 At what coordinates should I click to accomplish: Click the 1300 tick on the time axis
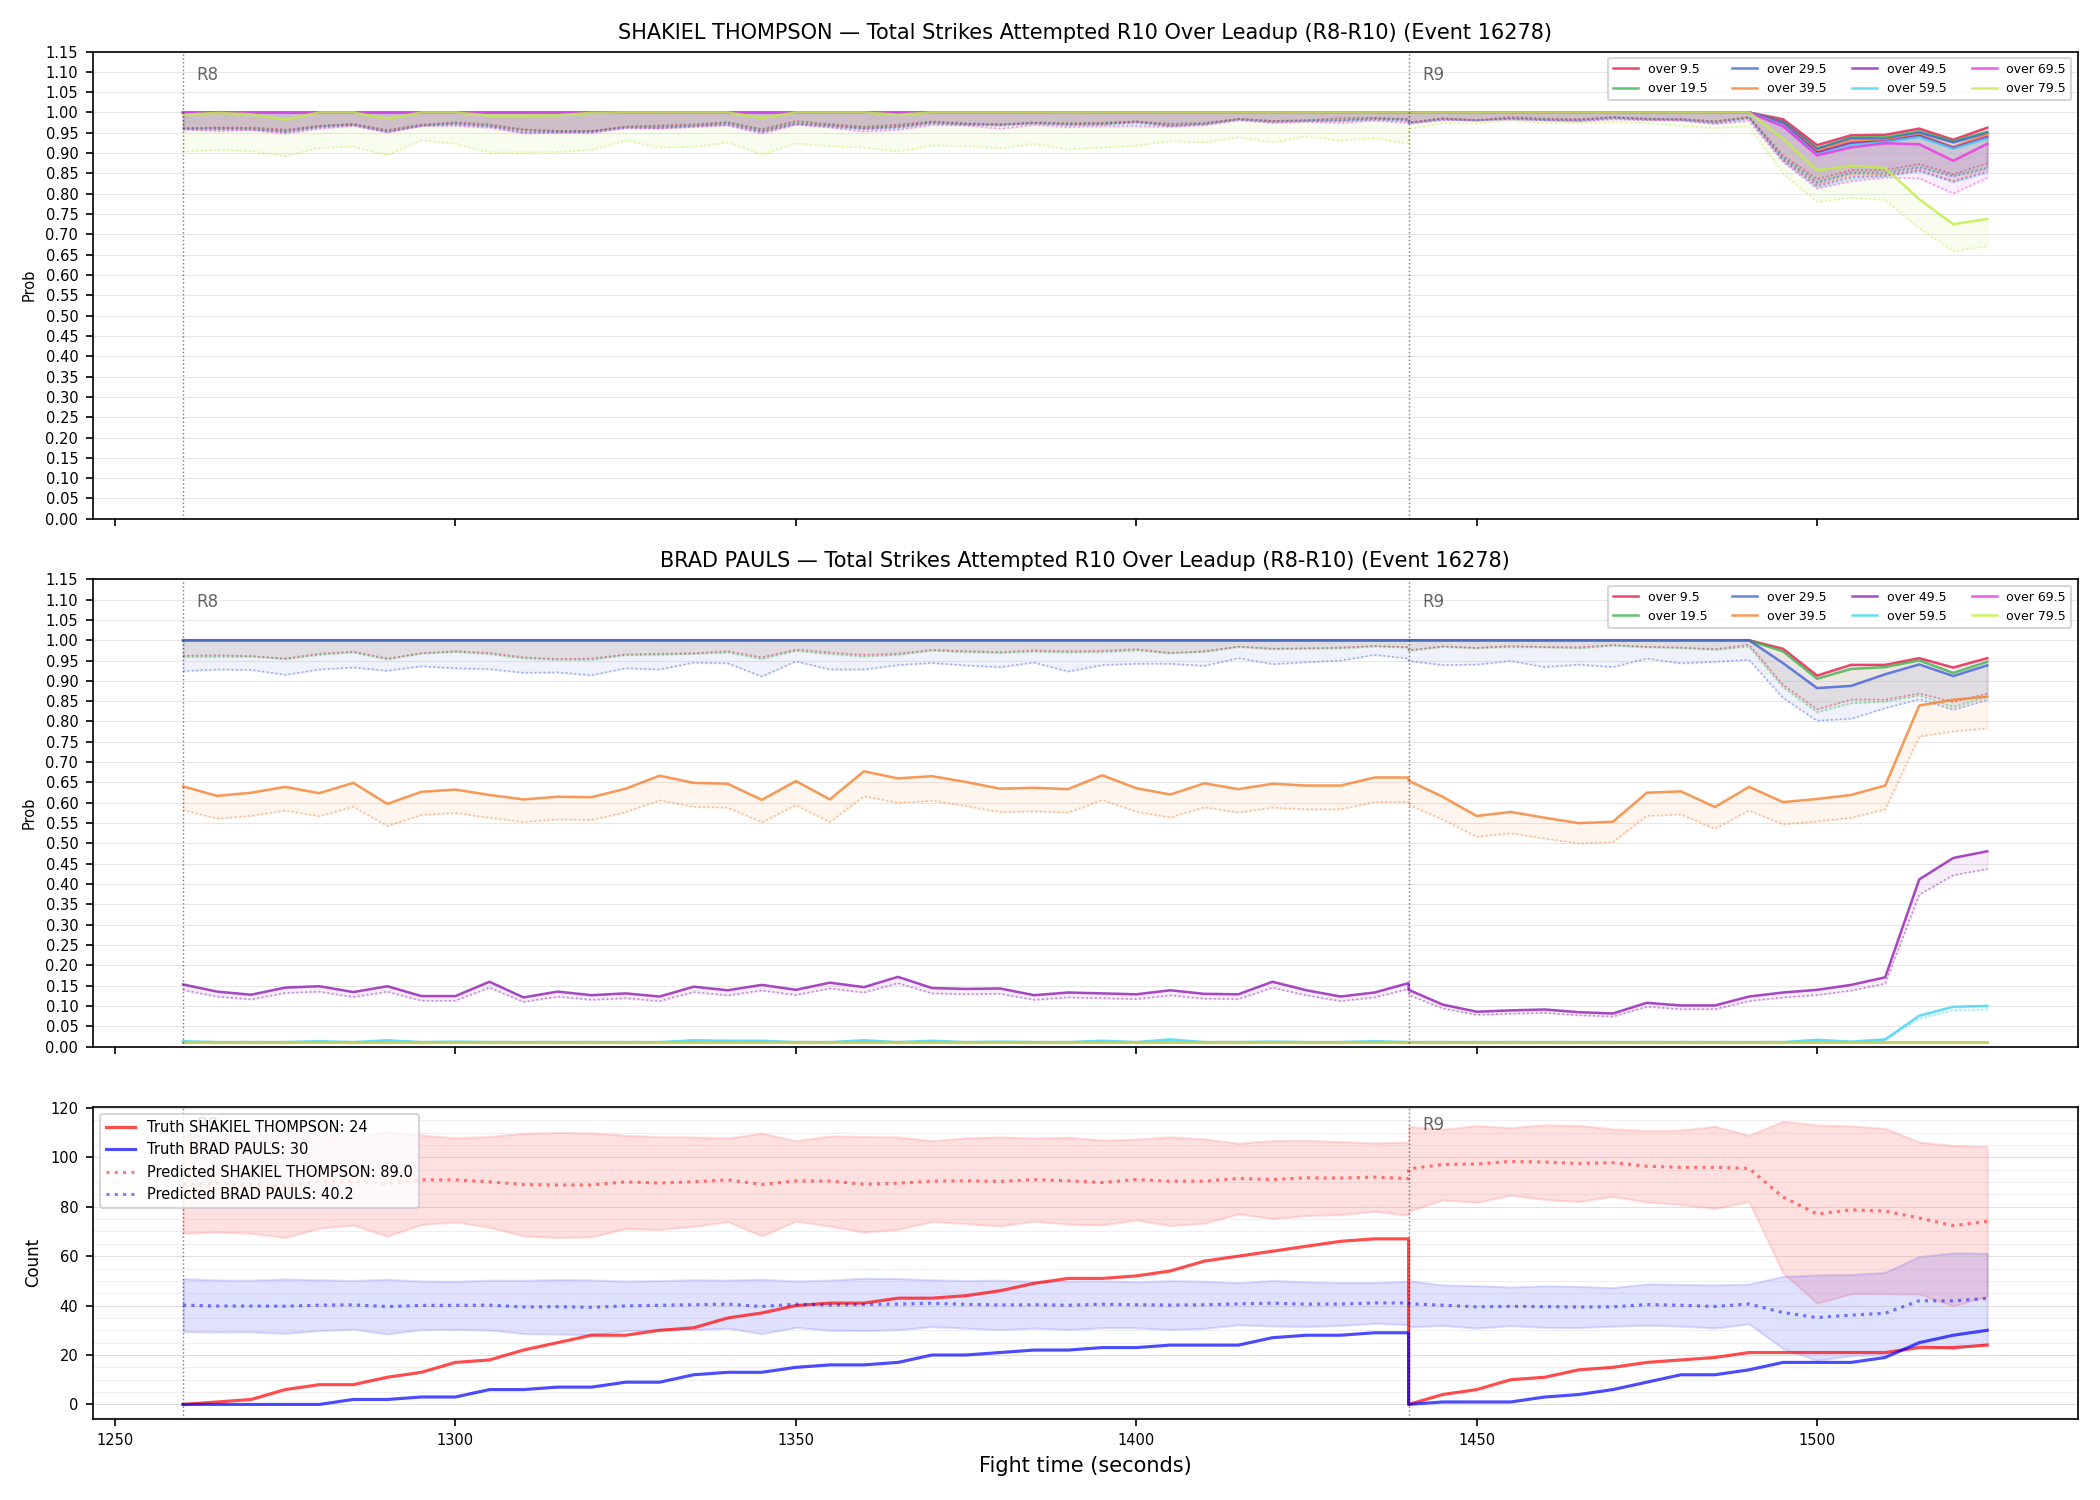coord(455,1439)
